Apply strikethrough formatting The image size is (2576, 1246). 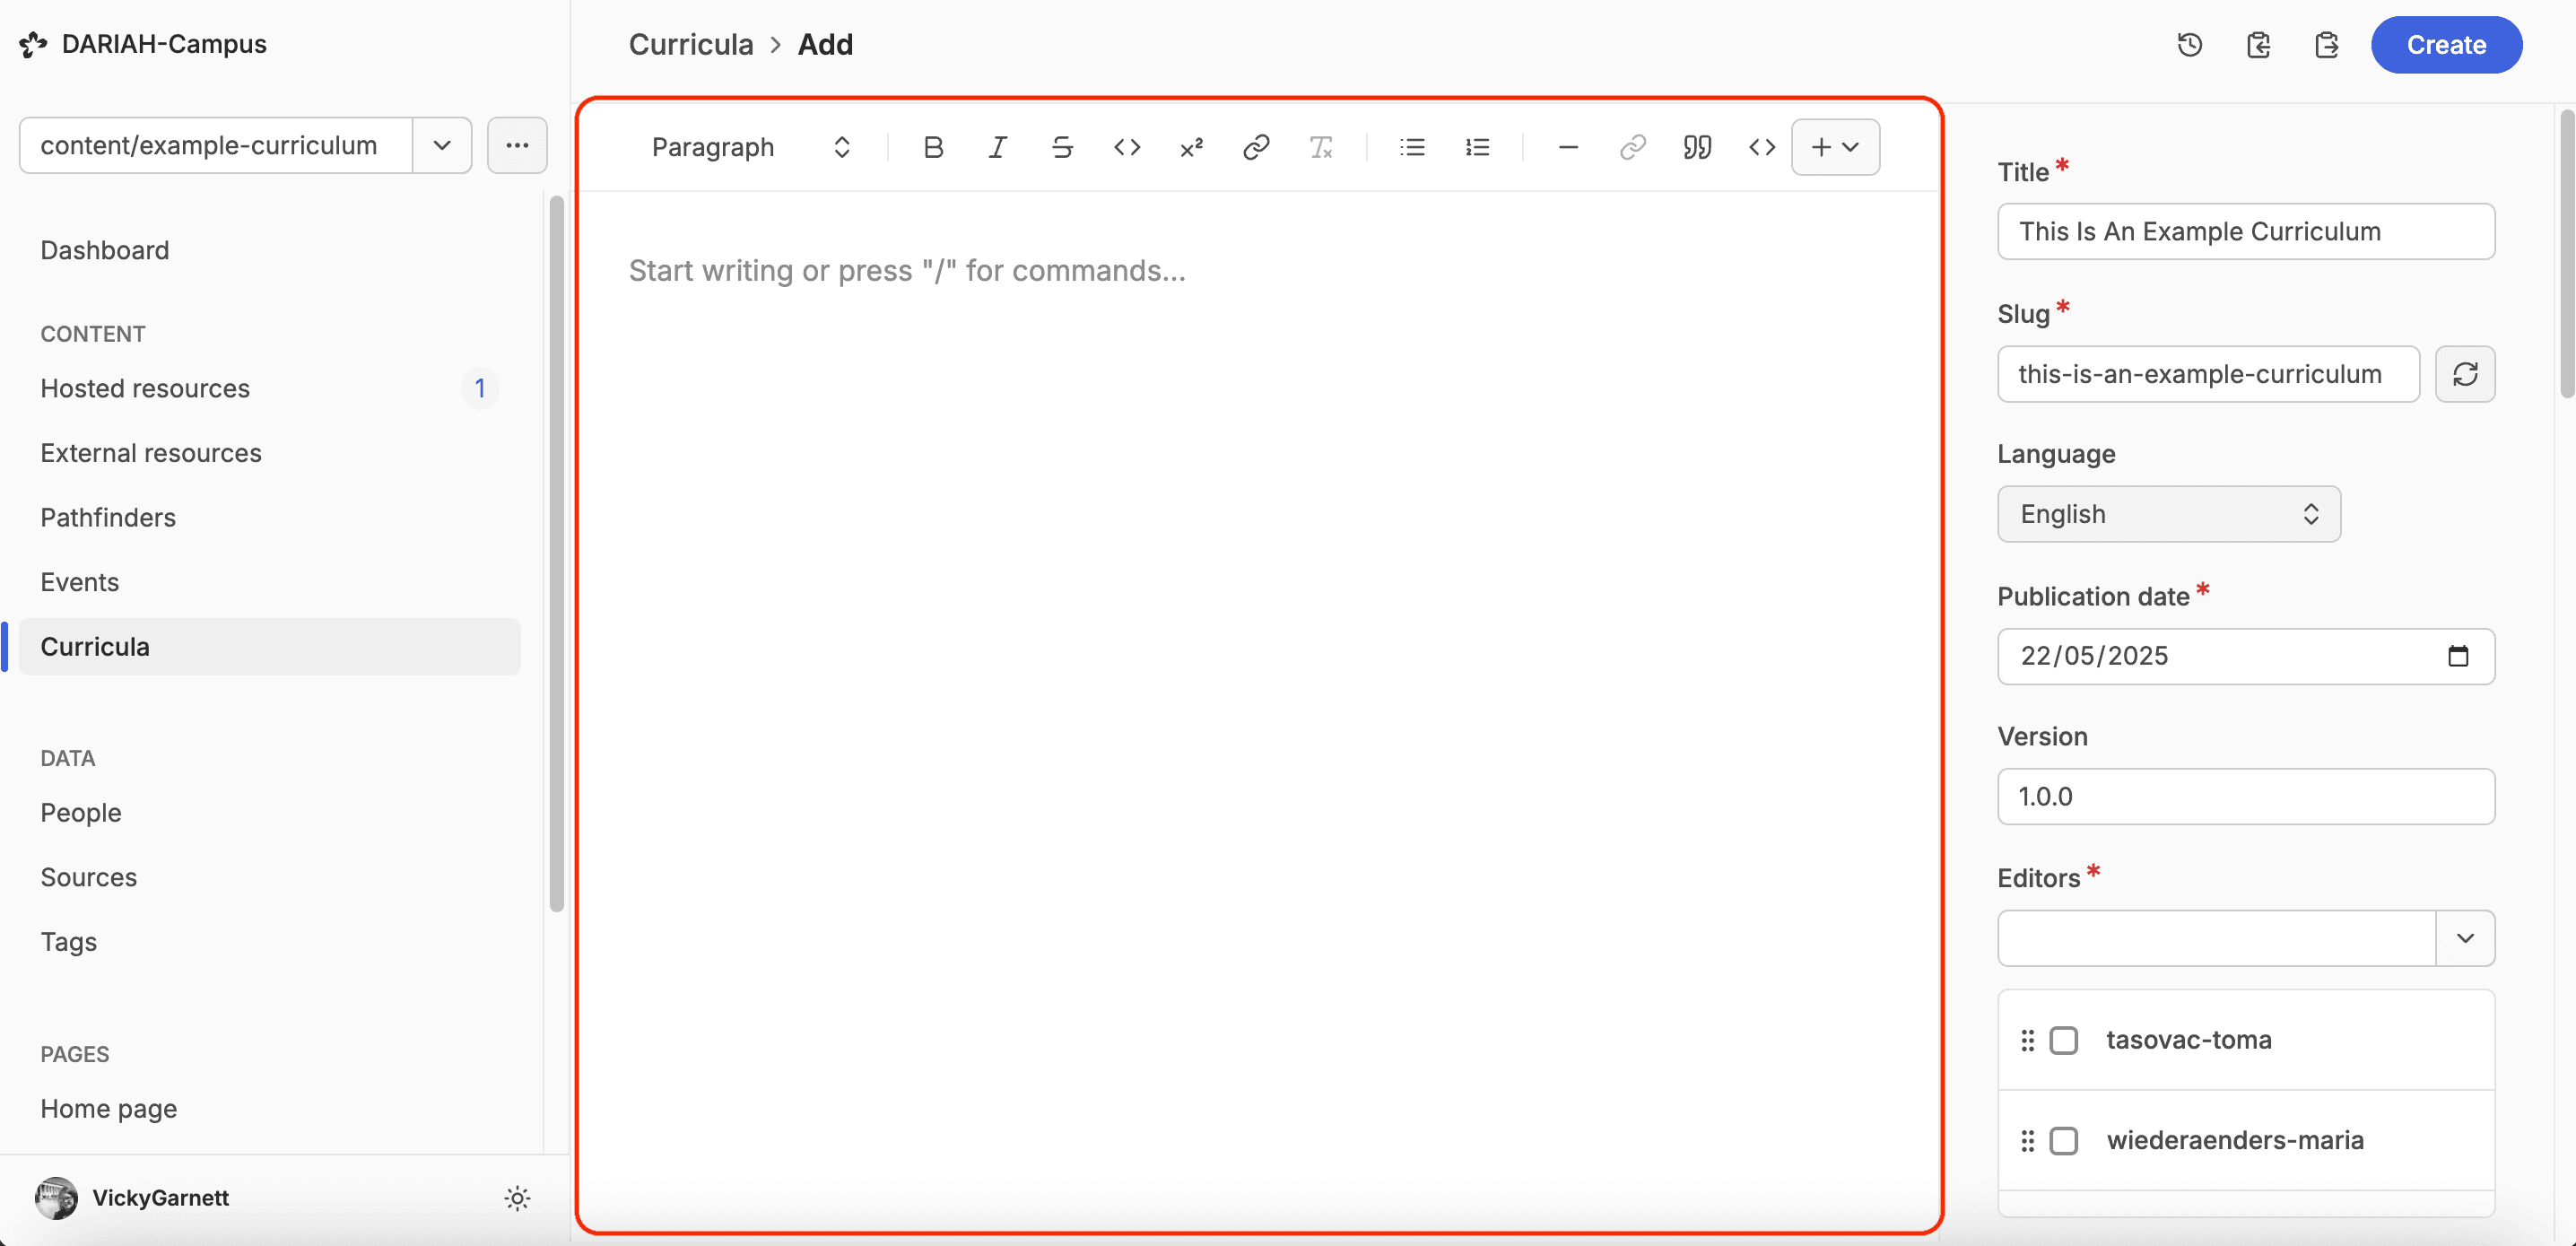click(x=1062, y=147)
